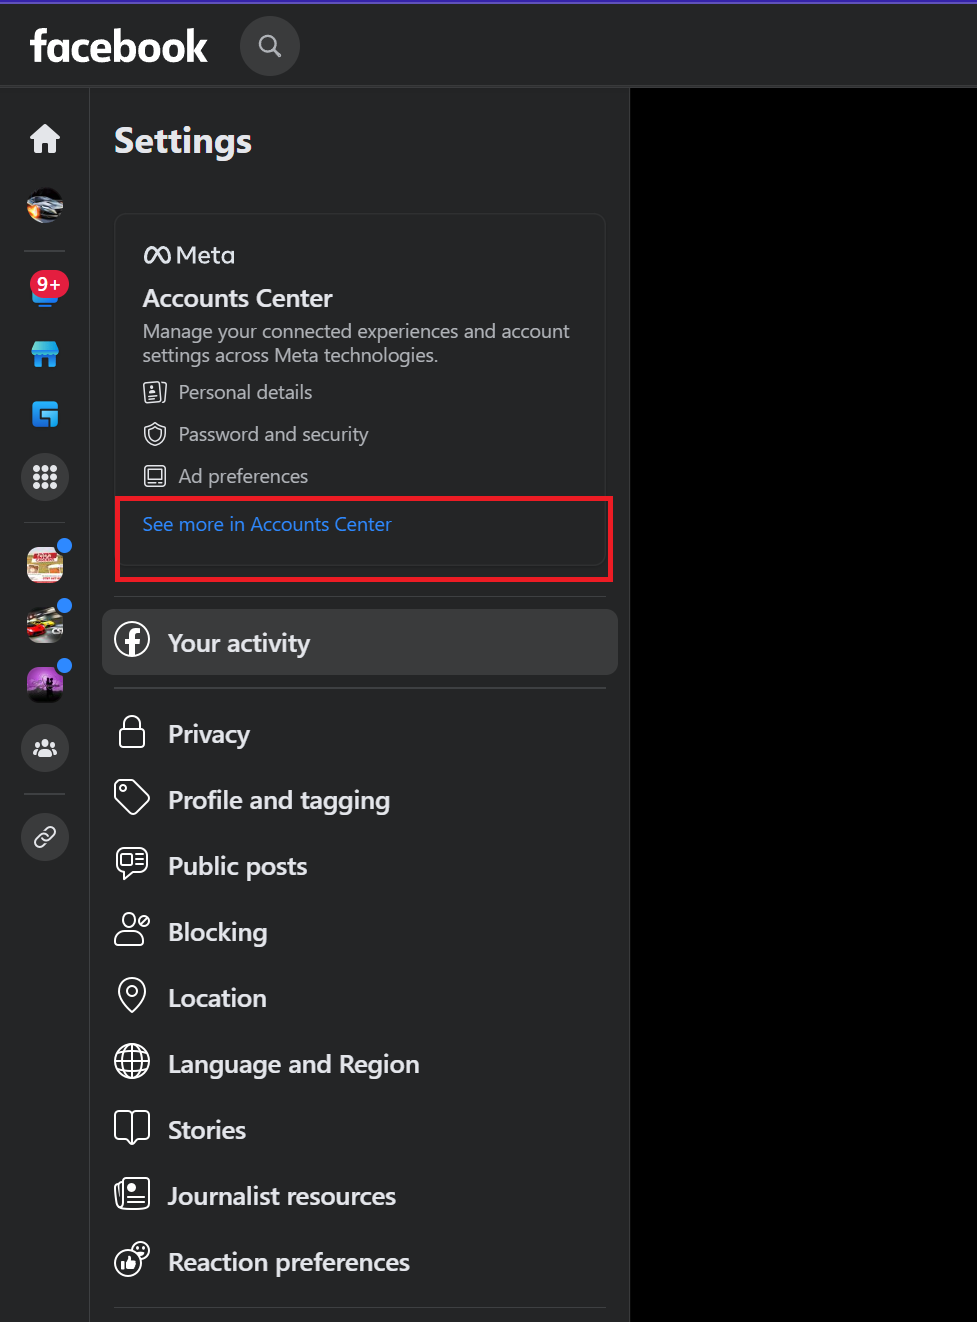This screenshot has width=977, height=1322.
Task: Select Public posts settings
Action: (360, 866)
